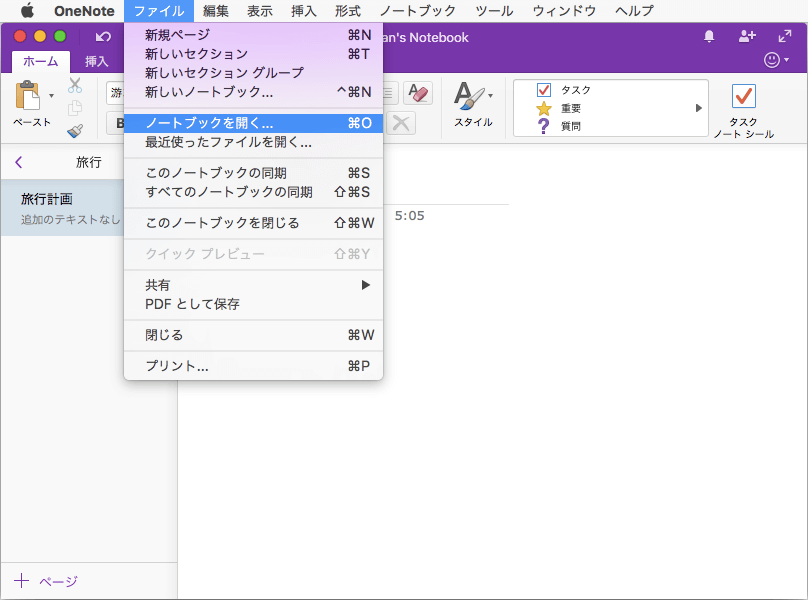Select 閉じる from the File menu
808x600 pixels.
coord(254,335)
